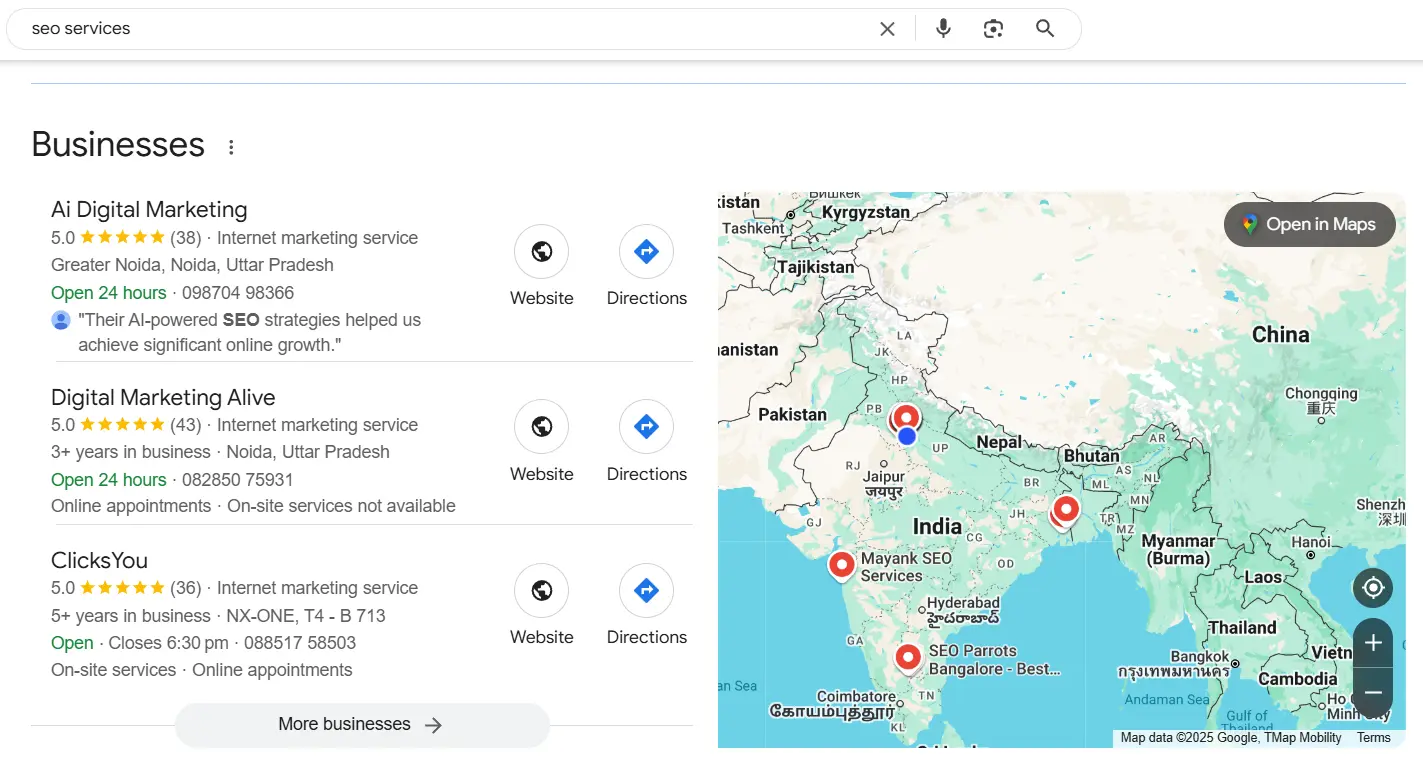Screen dimensions: 1423x779
Task: Click ClicksYou (36) reviews count
Action: (186, 588)
